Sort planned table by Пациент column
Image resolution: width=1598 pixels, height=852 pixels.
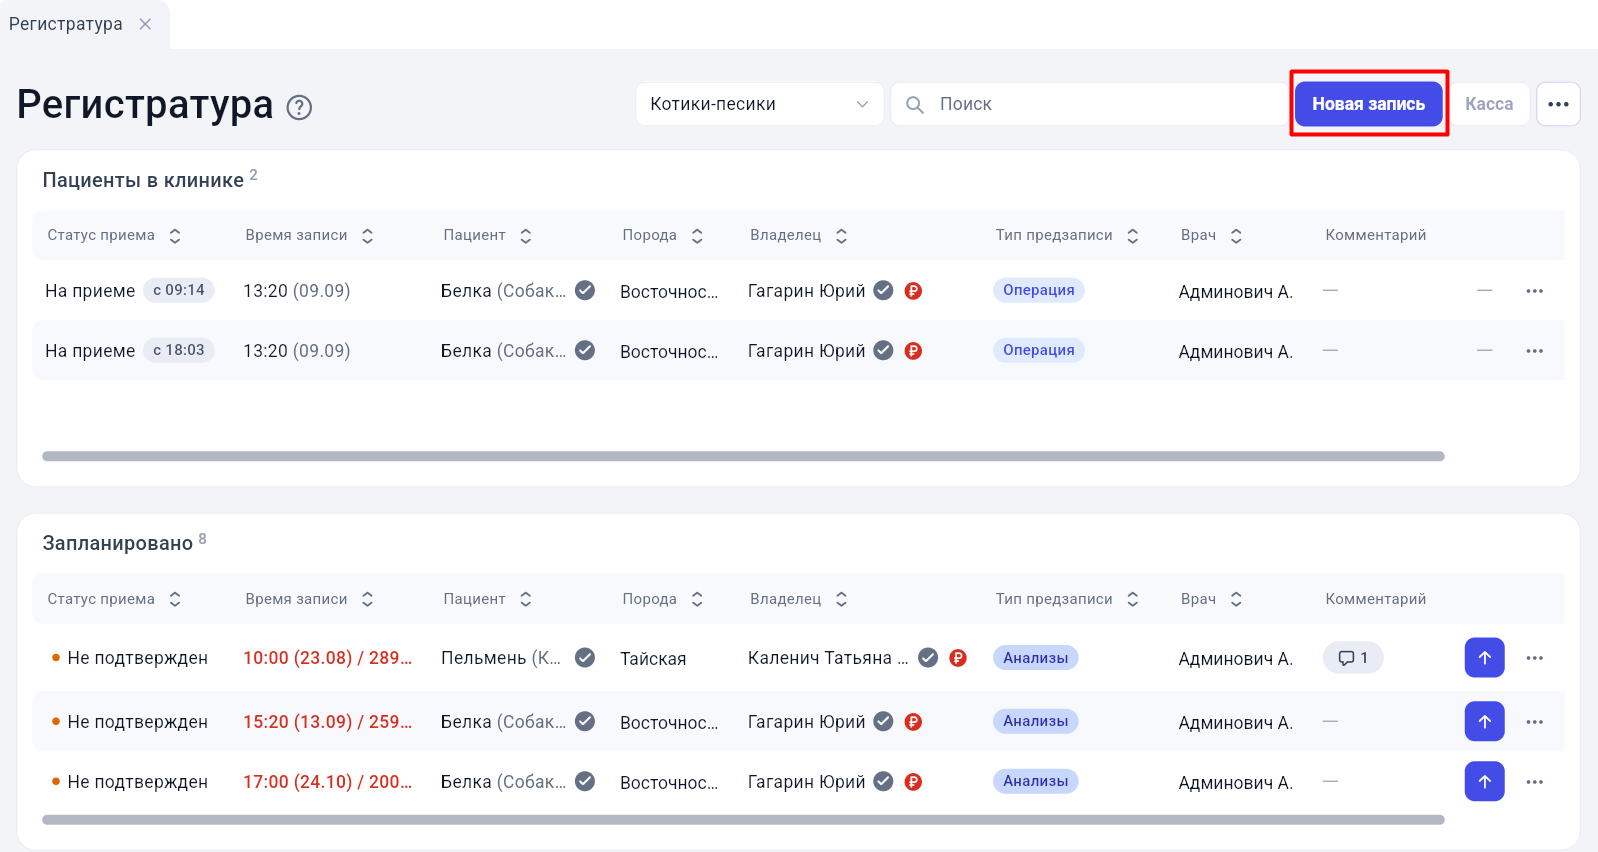click(525, 599)
